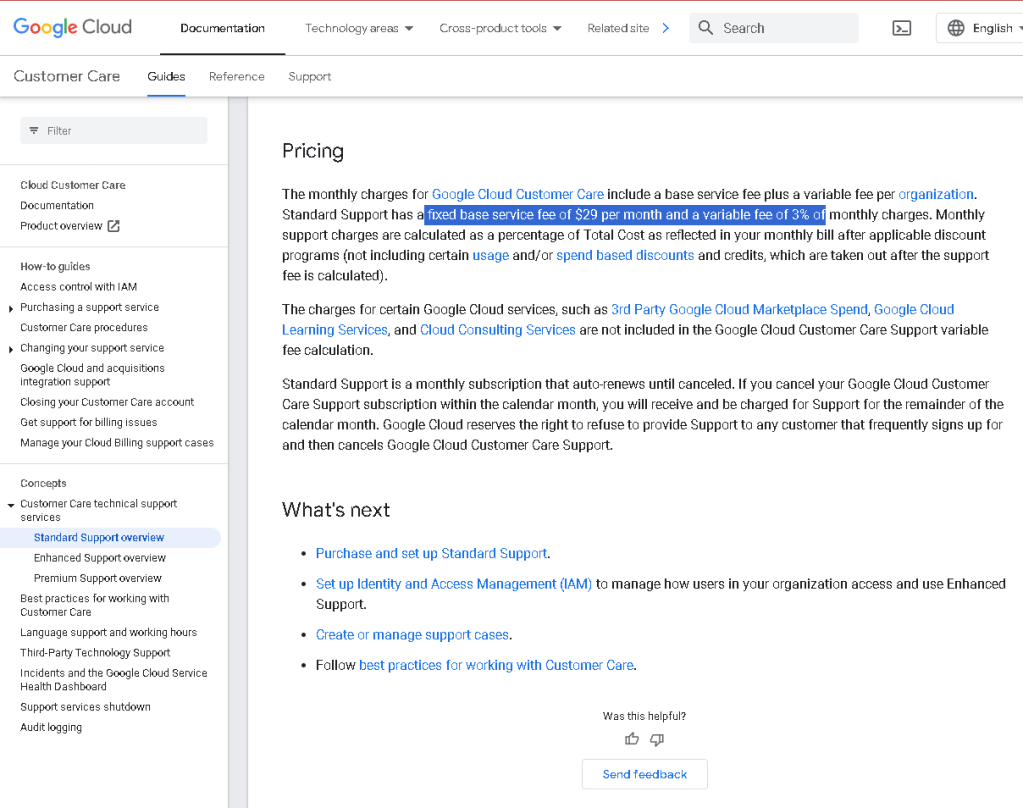
Task: Expand Changing your support service item
Action: tap(10, 349)
